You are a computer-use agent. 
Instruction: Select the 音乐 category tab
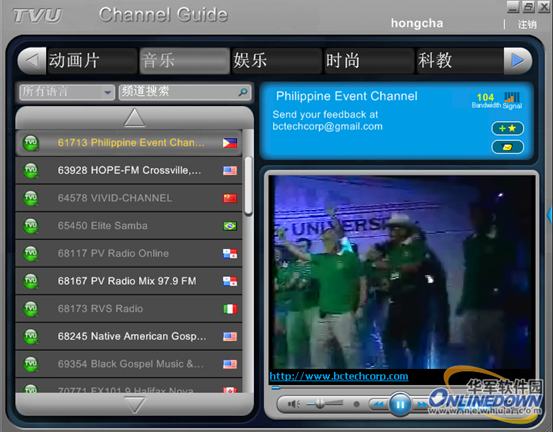pyautogui.click(x=184, y=61)
